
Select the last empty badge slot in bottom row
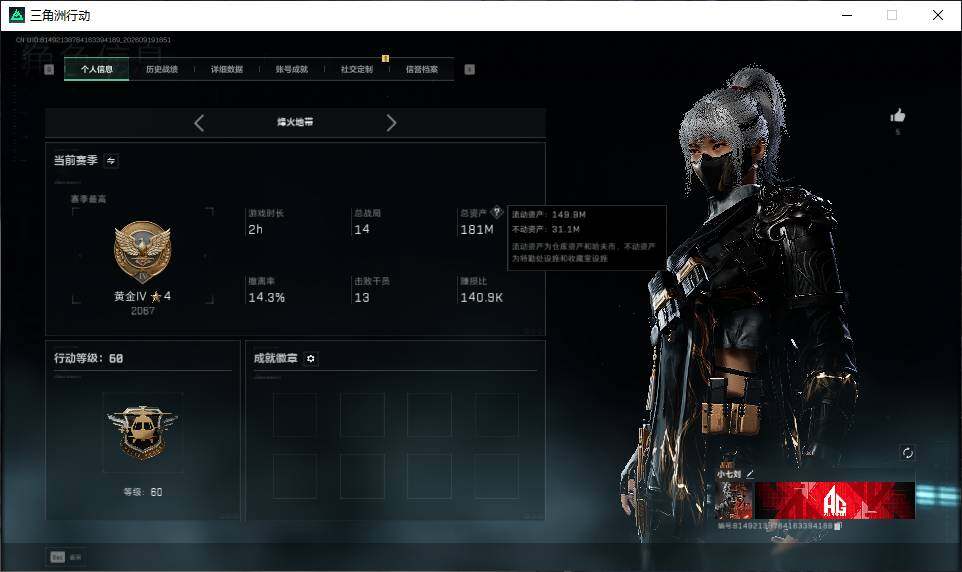tap(496, 476)
